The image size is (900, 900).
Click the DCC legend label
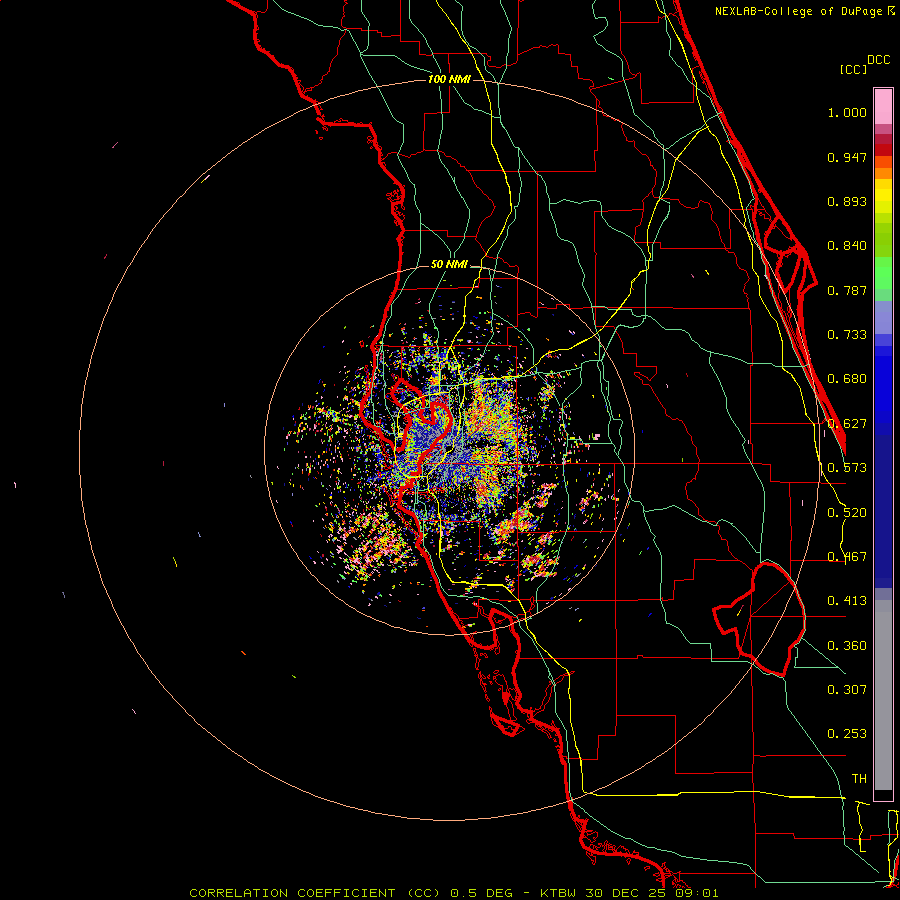pos(879,60)
